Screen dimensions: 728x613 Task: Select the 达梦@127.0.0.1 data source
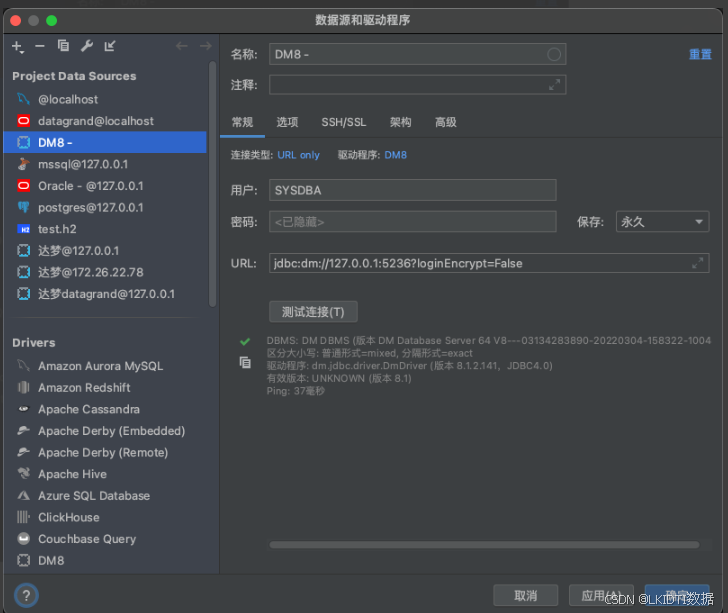pyautogui.click(x=105, y=251)
